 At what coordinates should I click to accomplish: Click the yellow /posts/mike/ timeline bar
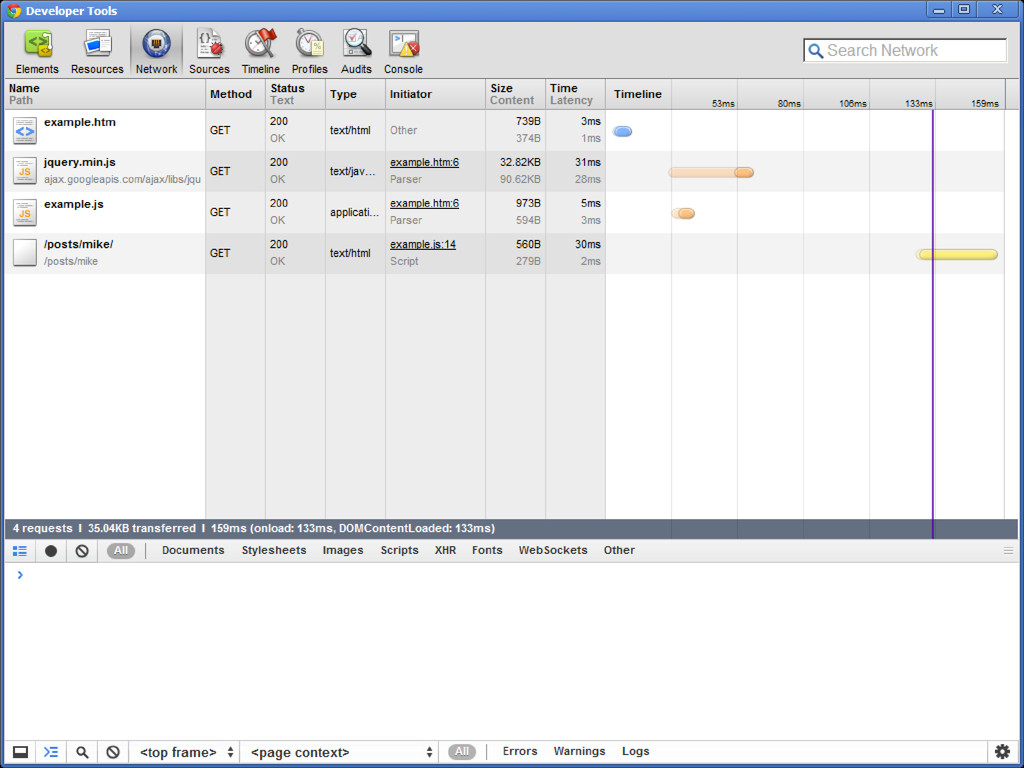pyautogui.click(x=957, y=255)
